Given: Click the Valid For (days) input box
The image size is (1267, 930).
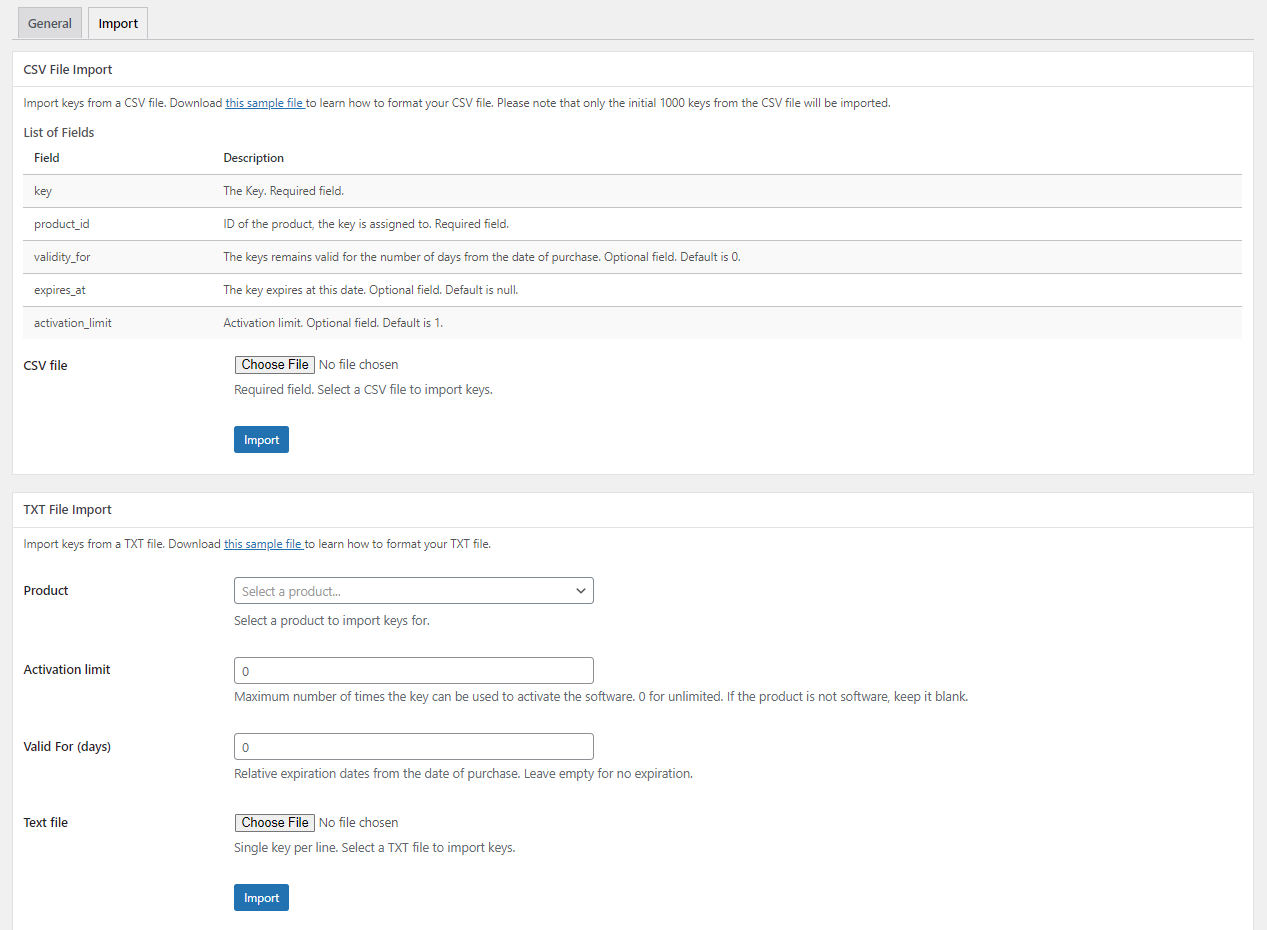Looking at the screenshot, I should [x=413, y=747].
